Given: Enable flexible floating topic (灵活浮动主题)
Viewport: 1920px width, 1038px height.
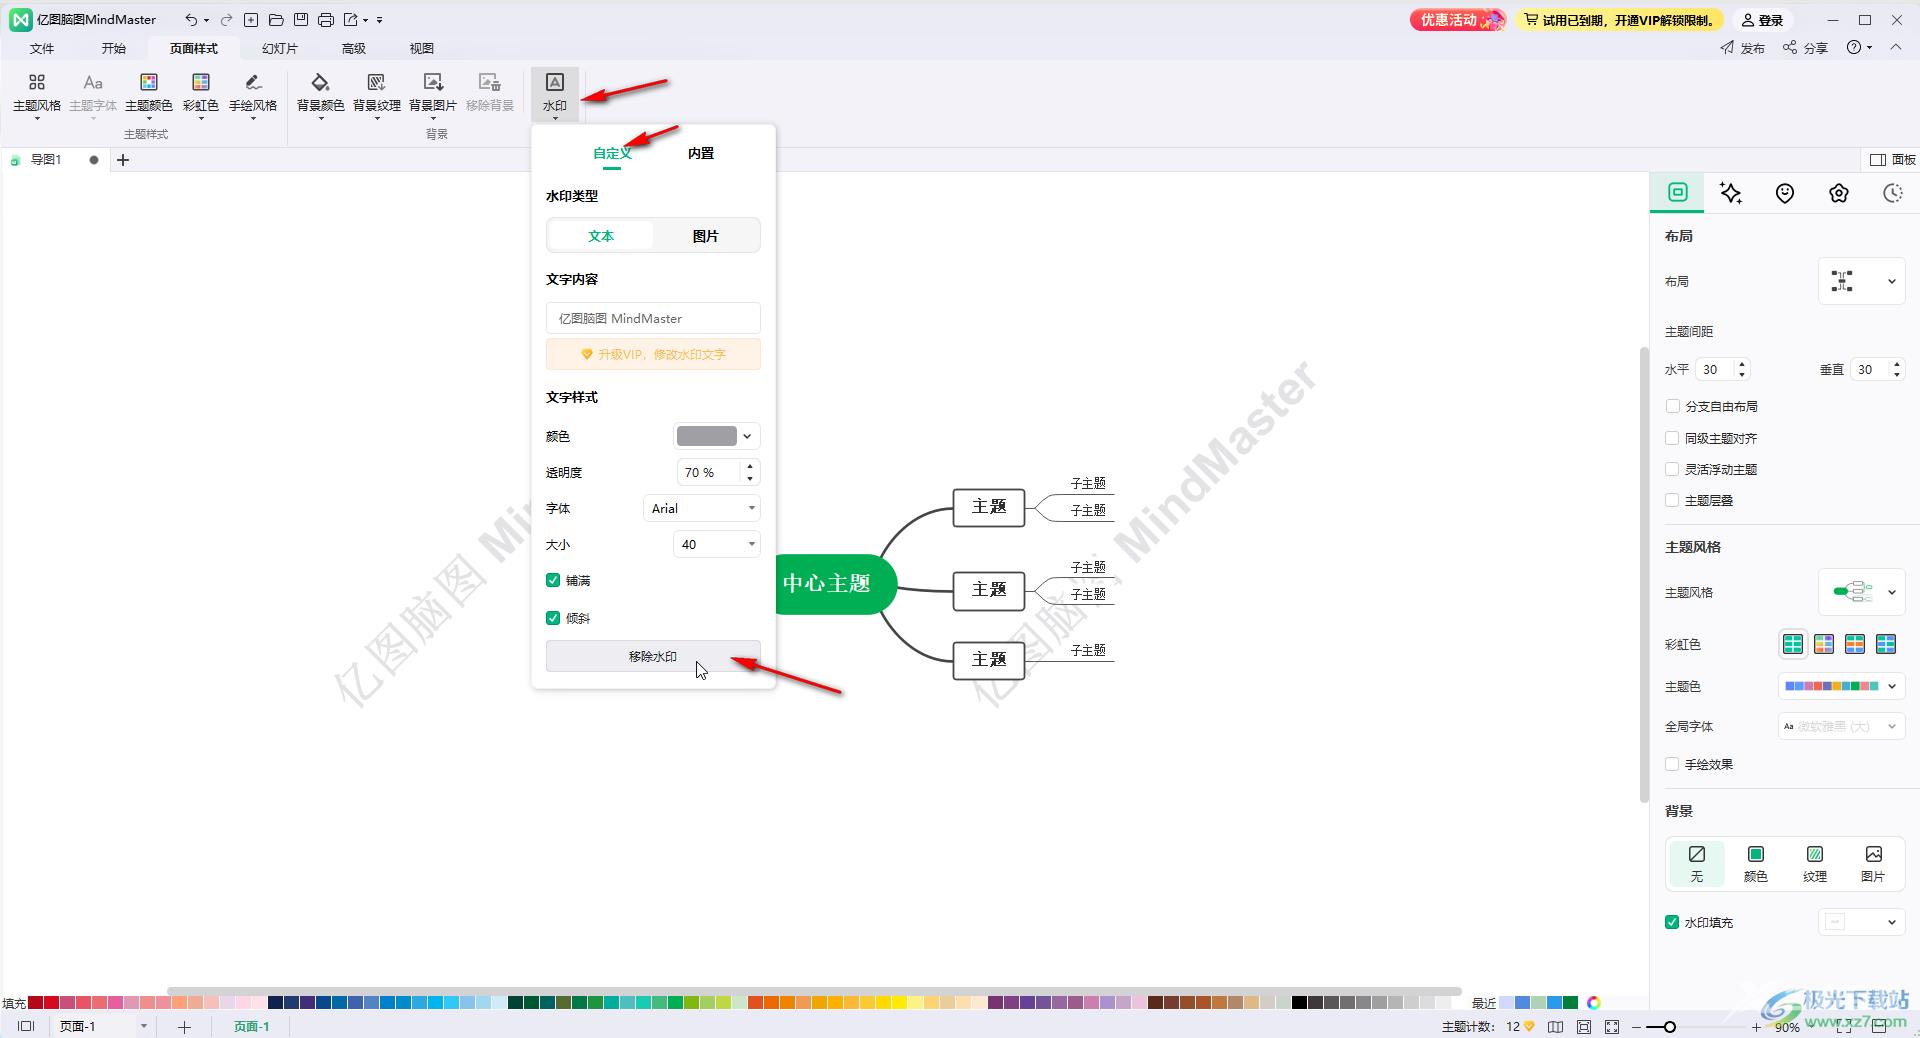Looking at the screenshot, I should [1672, 469].
